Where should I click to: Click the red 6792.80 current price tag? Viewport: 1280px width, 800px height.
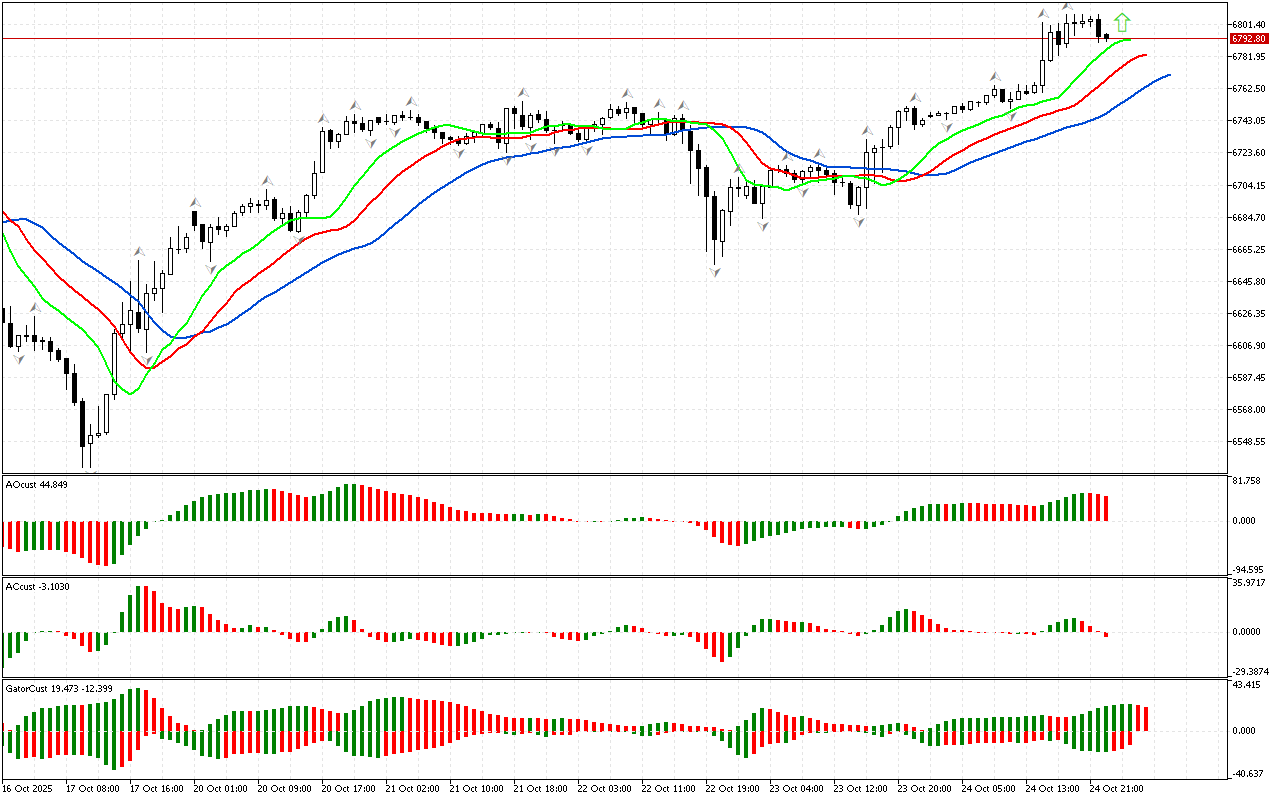[x=1249, y=38]
